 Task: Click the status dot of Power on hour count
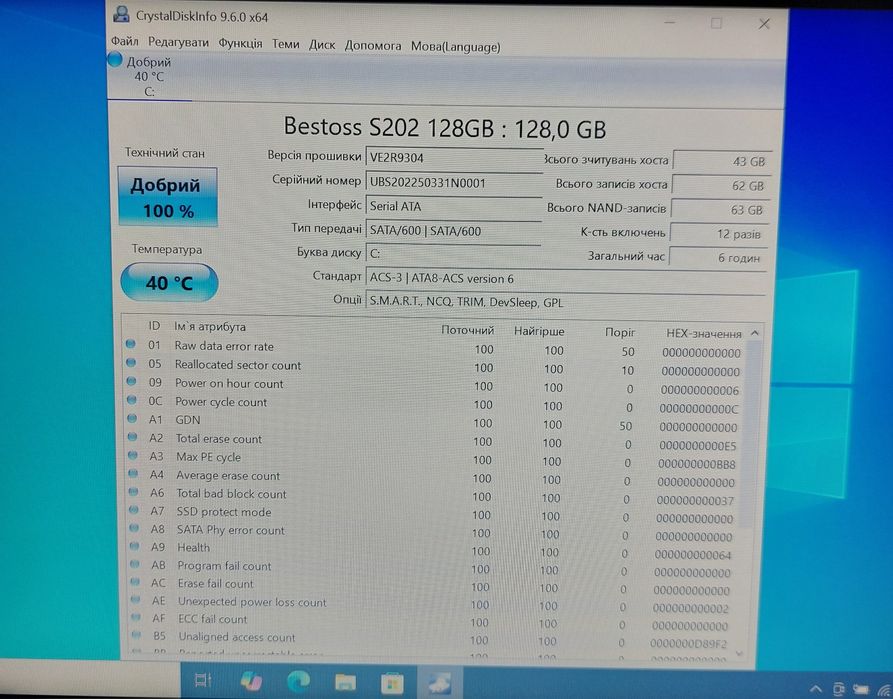pos(132,381)
